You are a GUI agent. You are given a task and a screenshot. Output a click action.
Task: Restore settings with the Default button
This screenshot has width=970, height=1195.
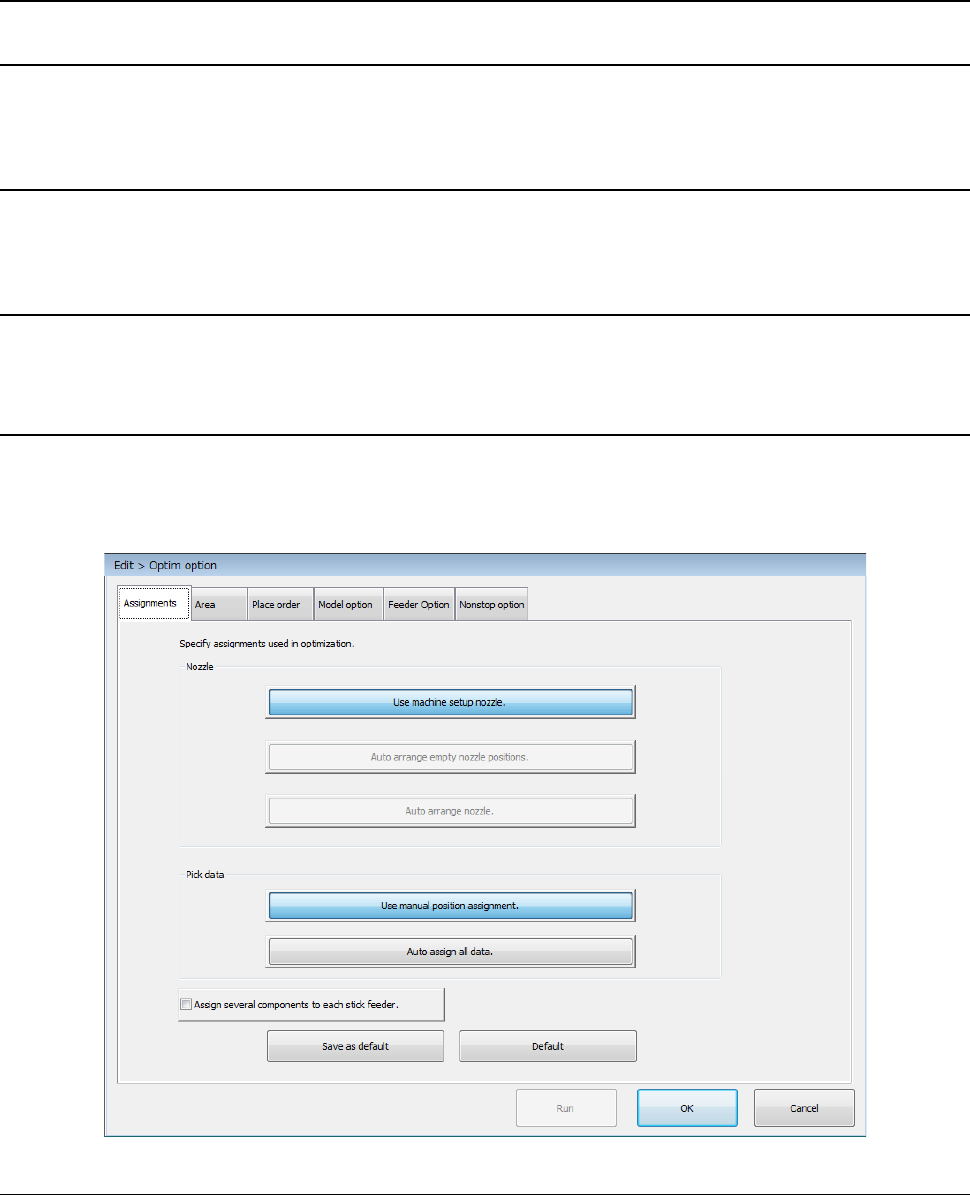pos(548,1046)
